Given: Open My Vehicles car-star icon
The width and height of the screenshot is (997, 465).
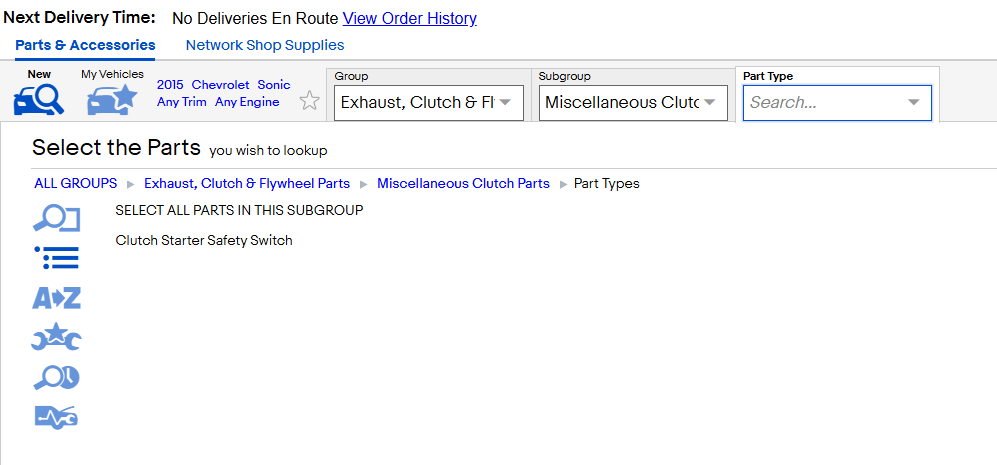Looking at the screenshot, I should click(112, 100).
